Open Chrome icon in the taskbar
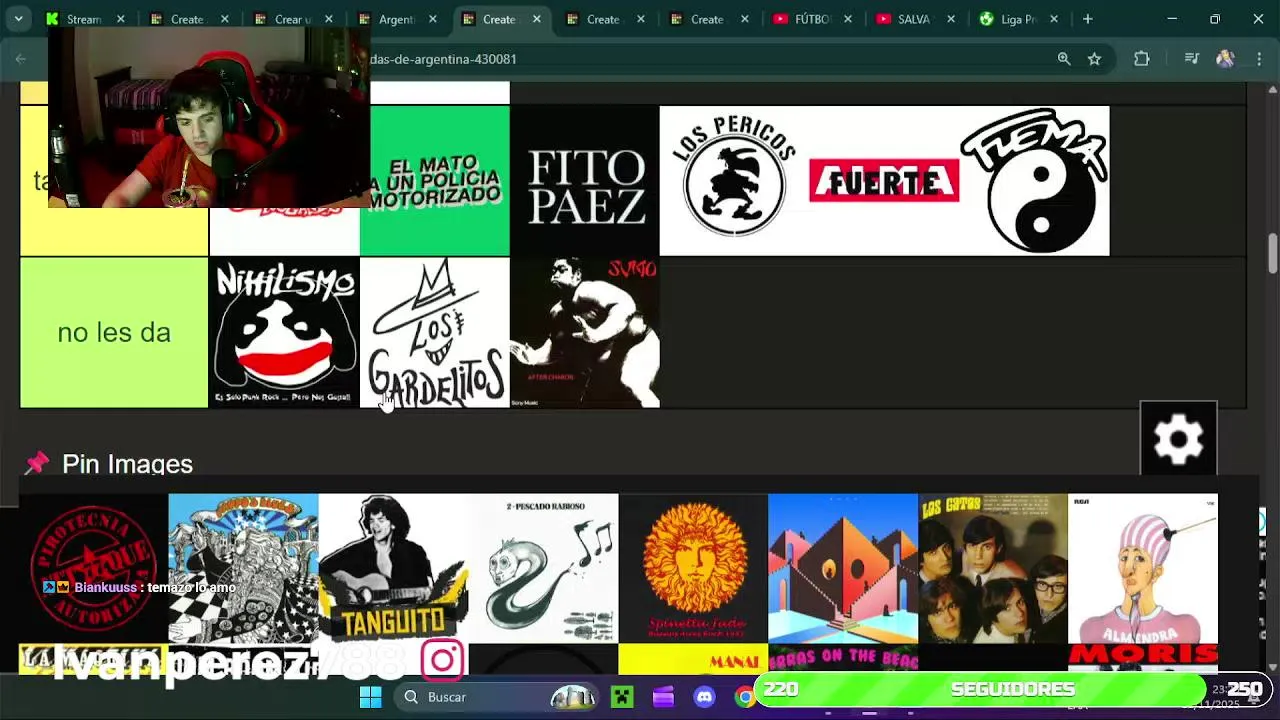This screenshot has height=720, width=1280. (x=744, y=697)
